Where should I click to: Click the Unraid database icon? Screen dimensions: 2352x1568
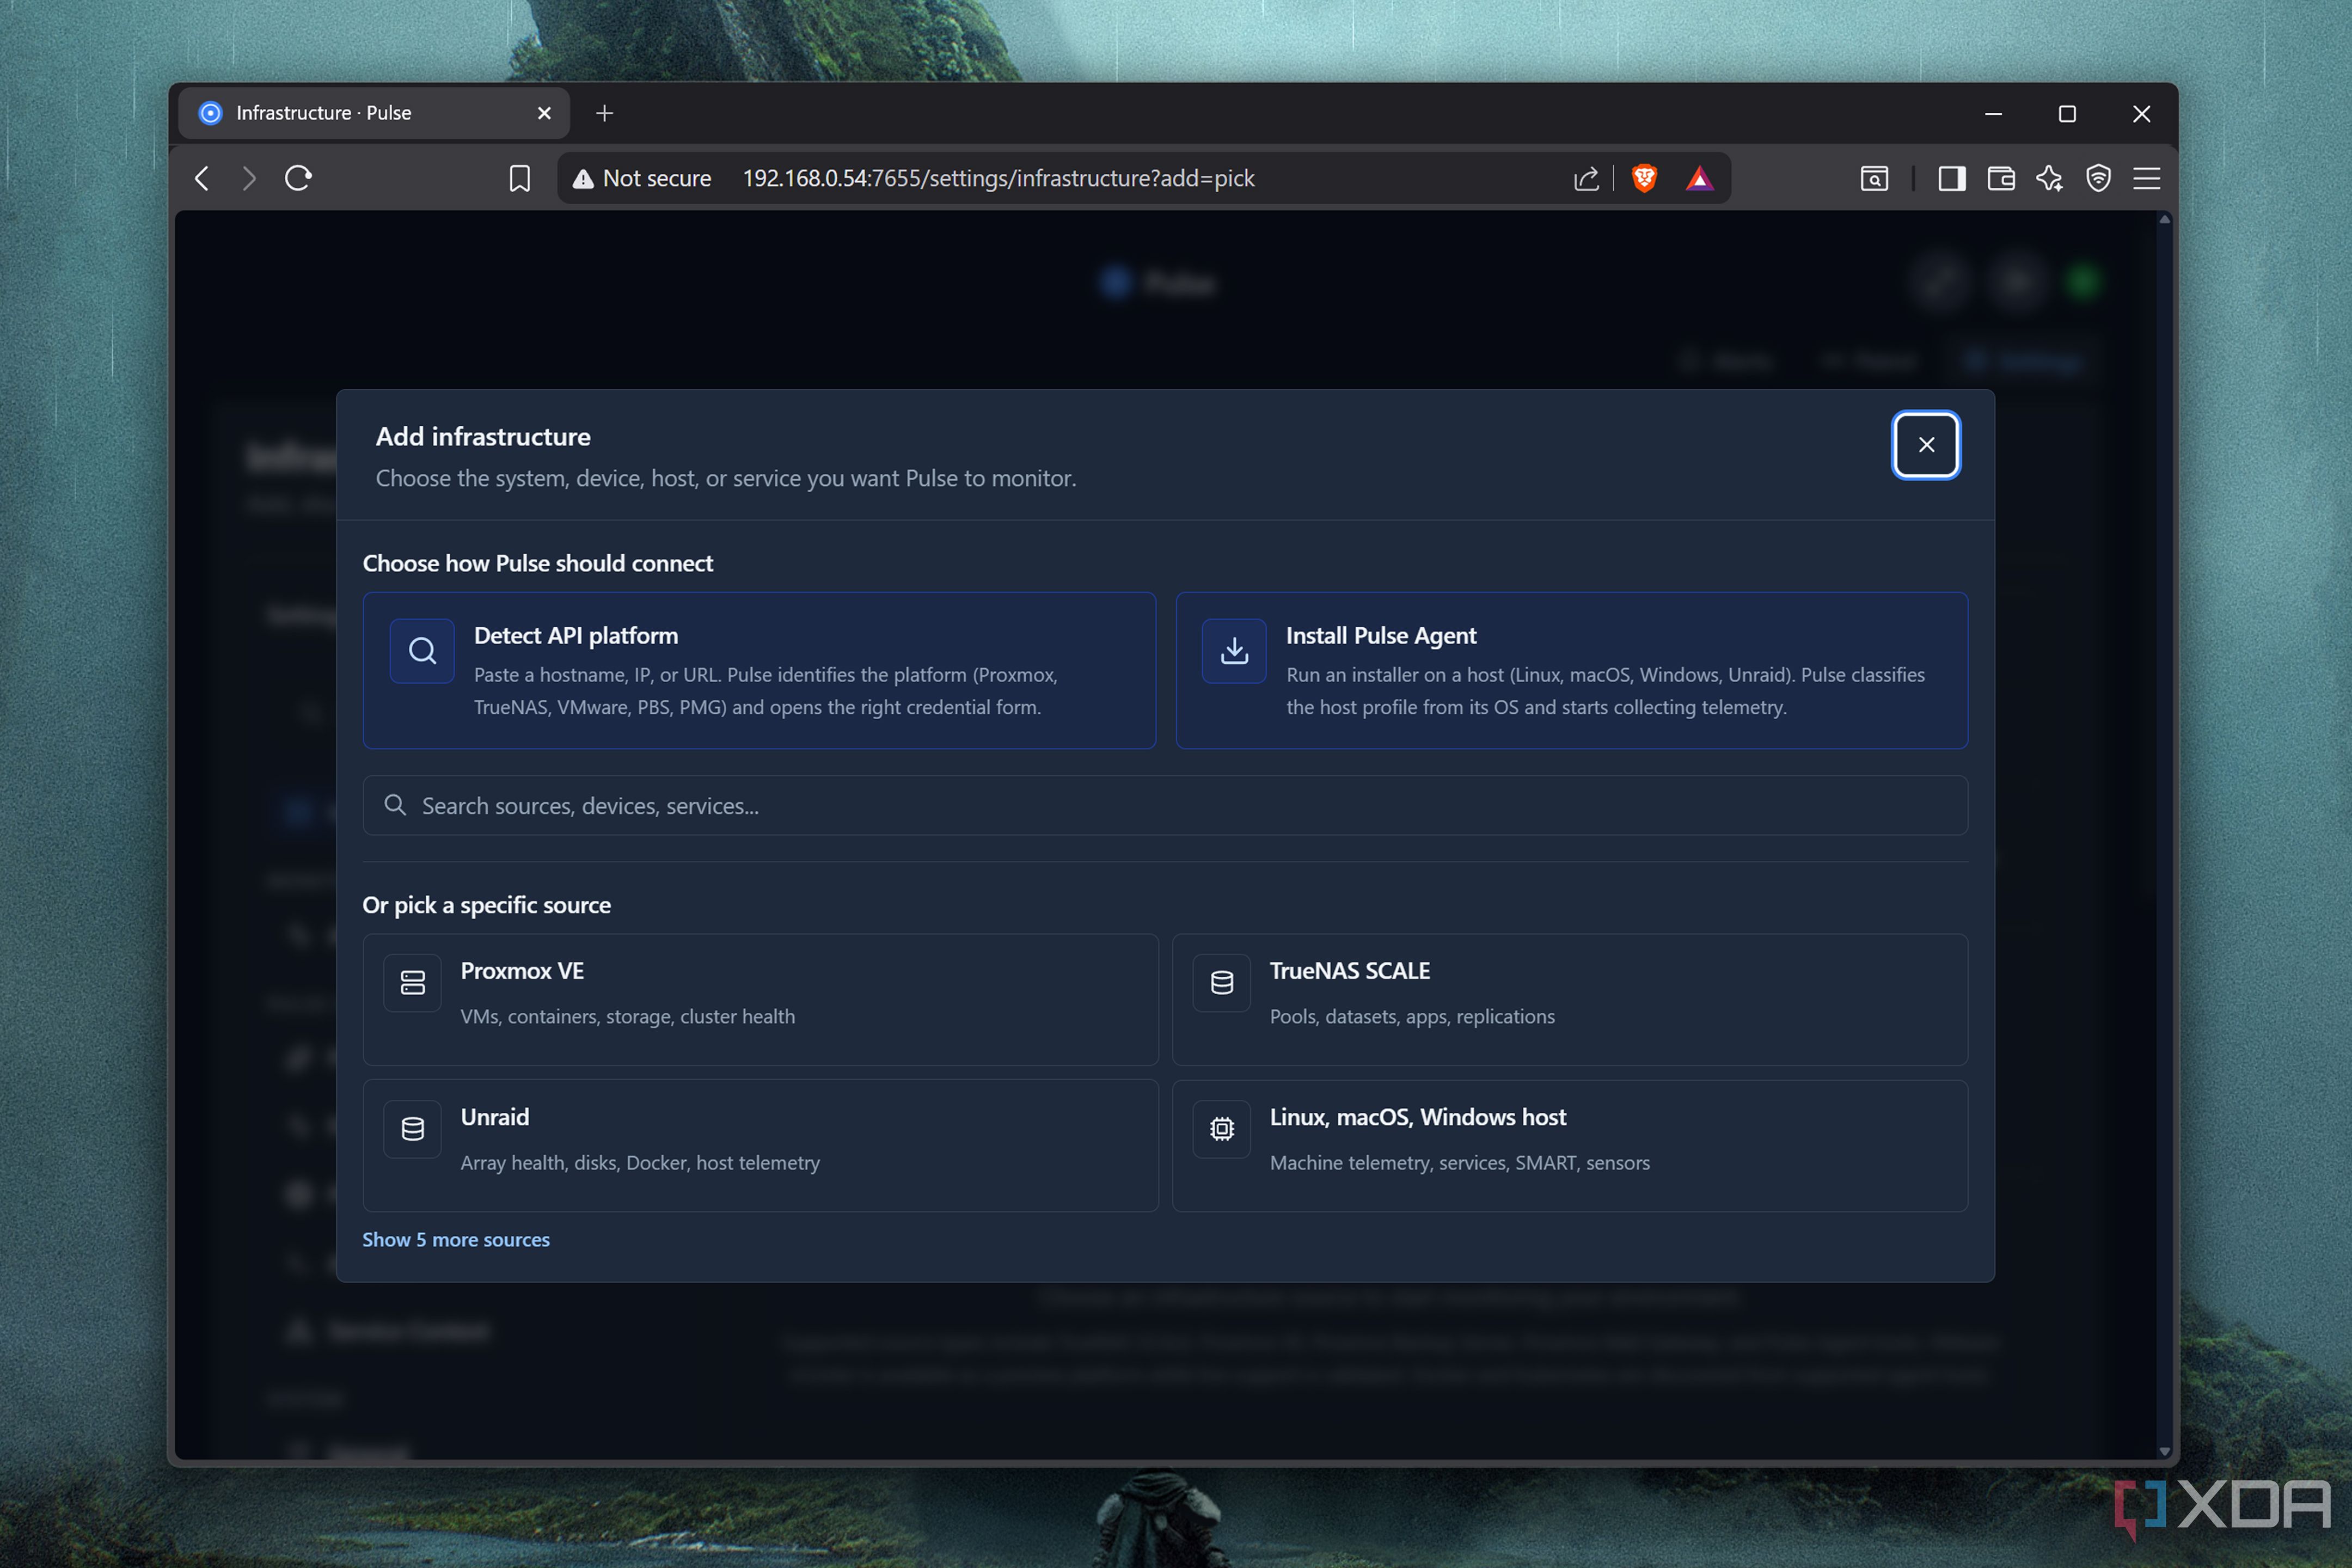412,1129
